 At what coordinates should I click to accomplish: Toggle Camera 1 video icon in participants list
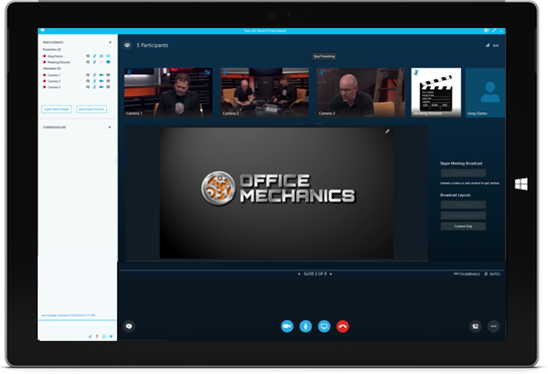101,75
